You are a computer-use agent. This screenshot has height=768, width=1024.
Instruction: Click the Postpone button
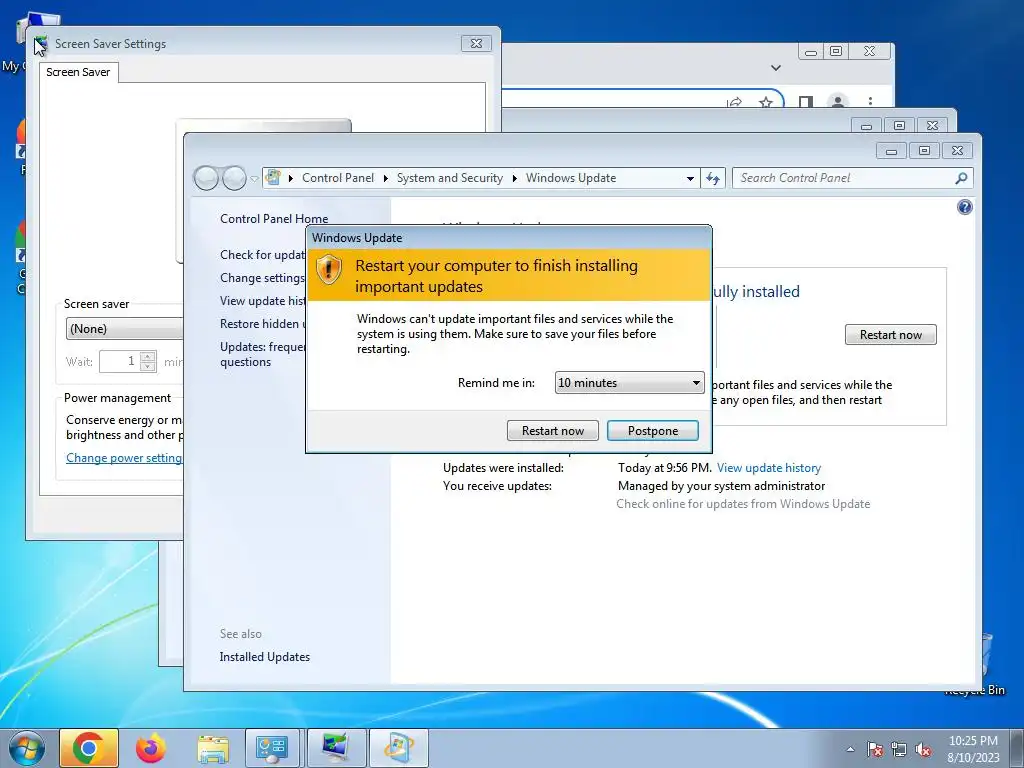click(652, 430)
